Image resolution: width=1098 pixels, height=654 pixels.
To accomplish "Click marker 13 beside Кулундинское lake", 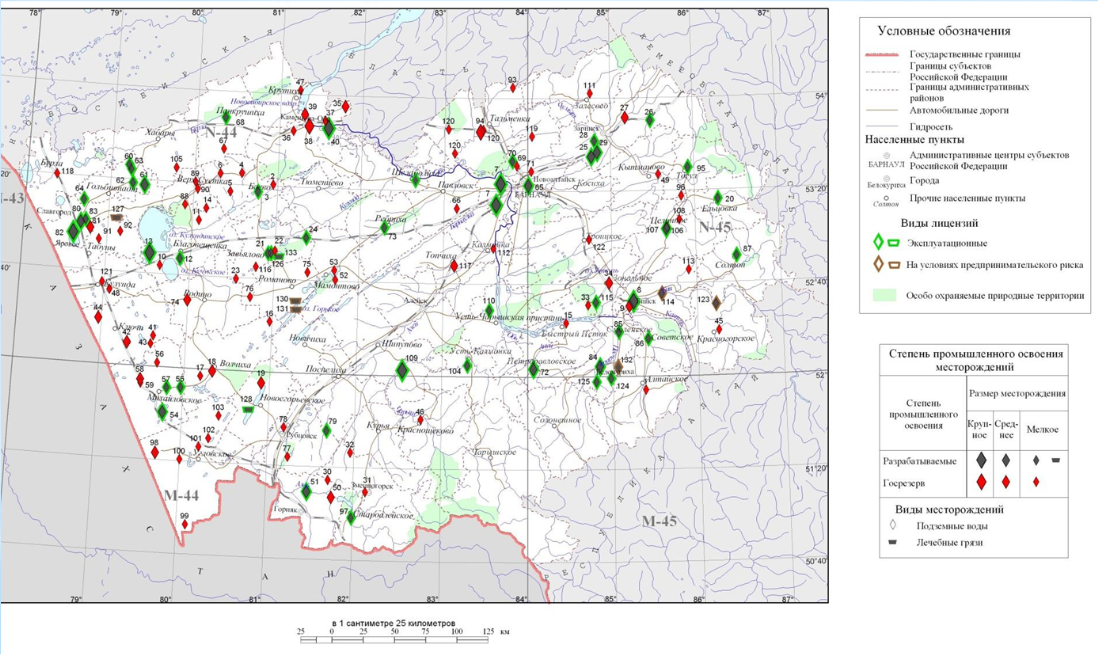I will click(x=149, y=253).
